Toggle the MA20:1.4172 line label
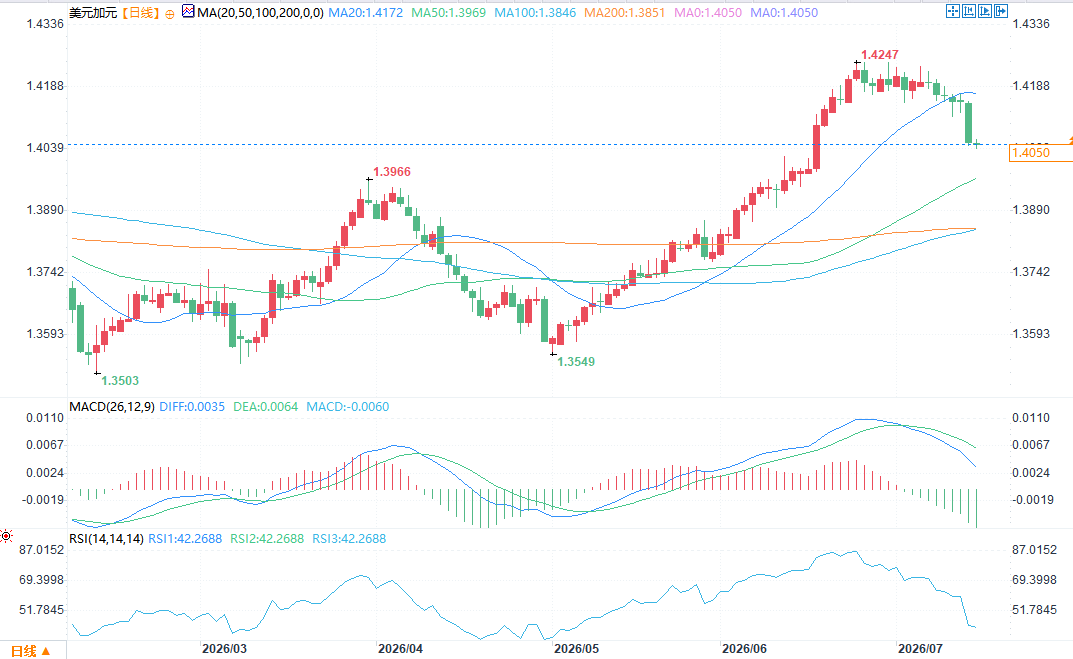The width and height of the screenshot is (1073, 659). [365, 12]
